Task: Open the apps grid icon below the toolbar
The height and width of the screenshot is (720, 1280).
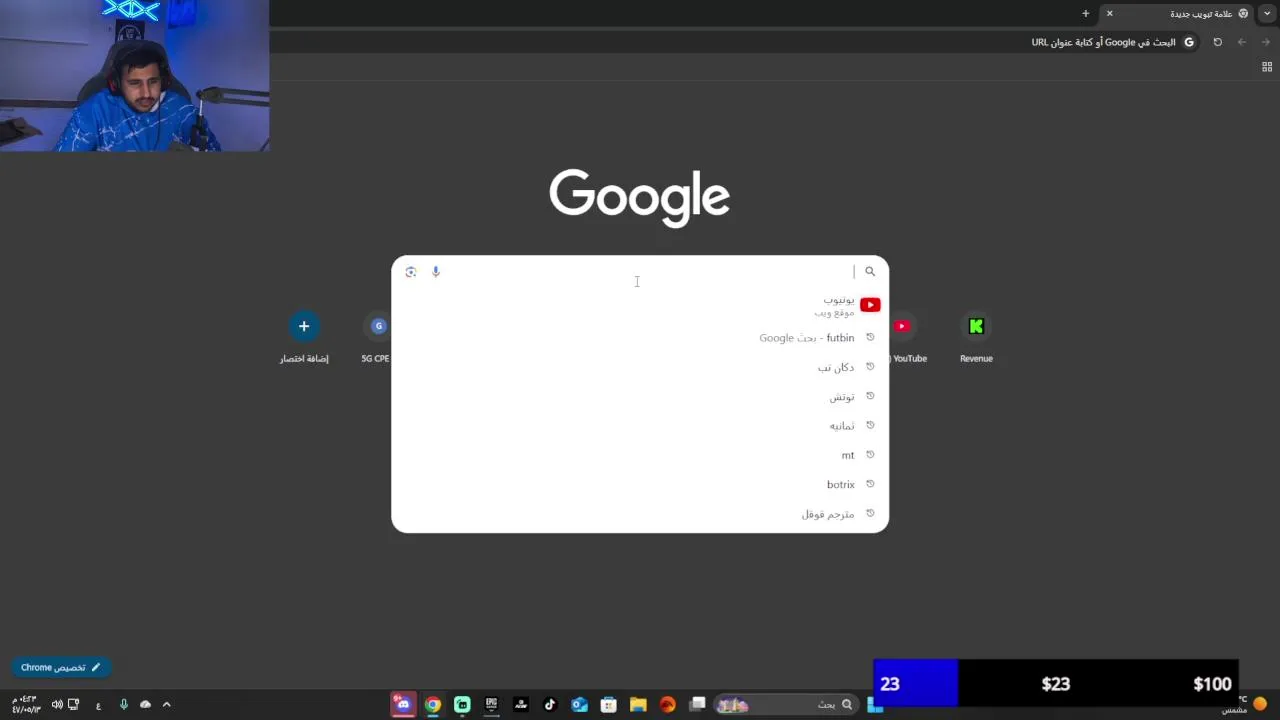Action: point(1267,67)
